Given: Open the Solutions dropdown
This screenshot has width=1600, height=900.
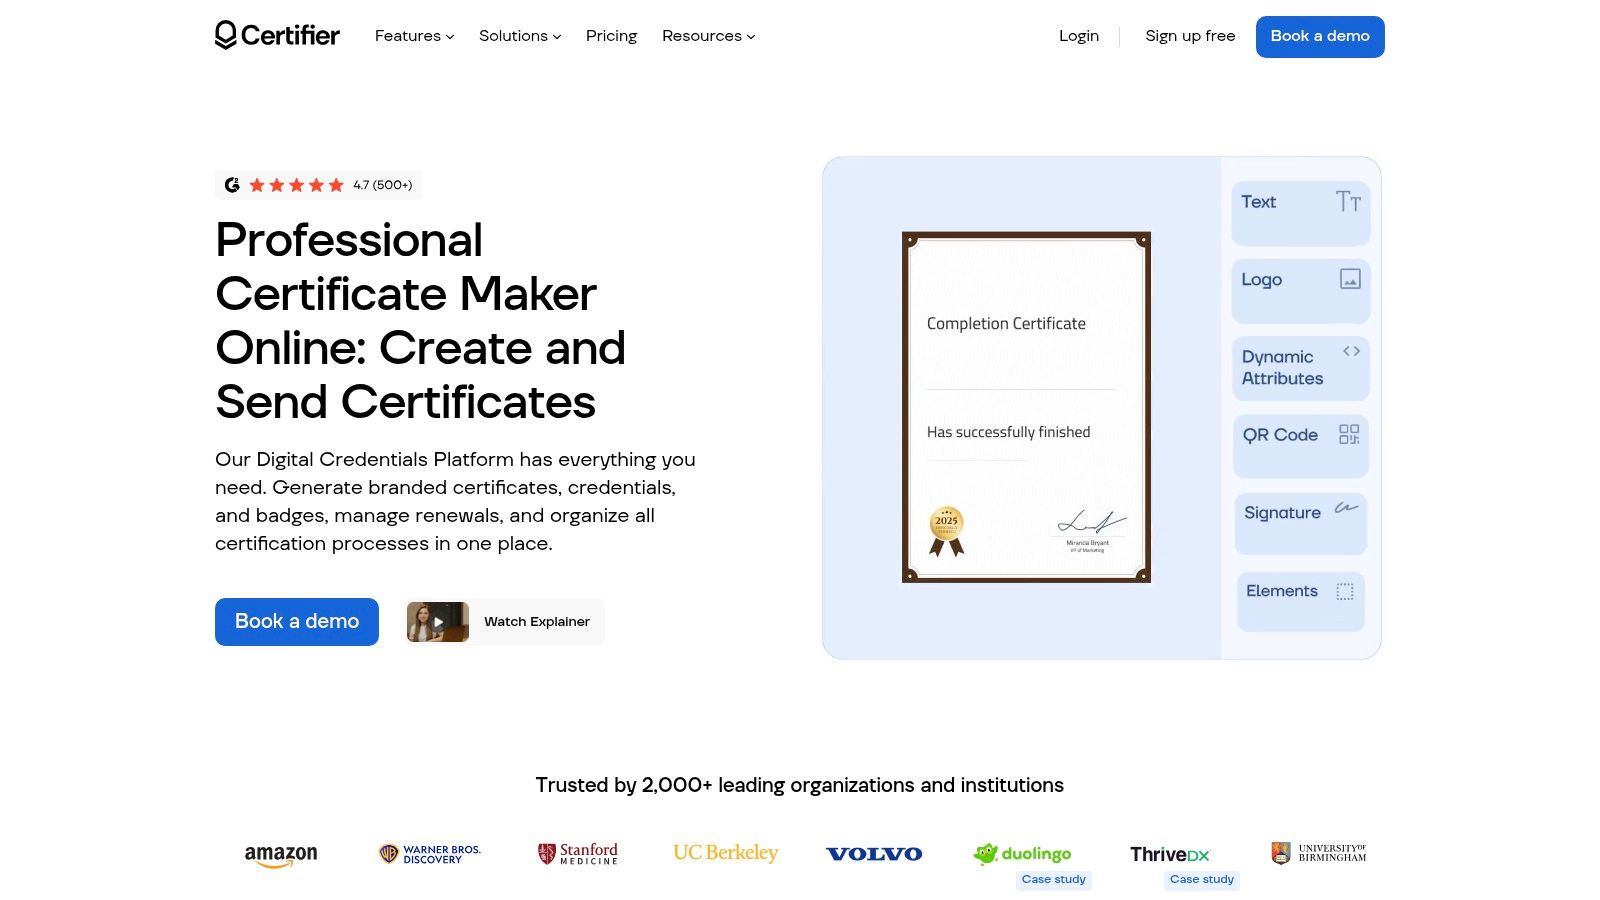Looking at the screenshot, I should 519,36.
